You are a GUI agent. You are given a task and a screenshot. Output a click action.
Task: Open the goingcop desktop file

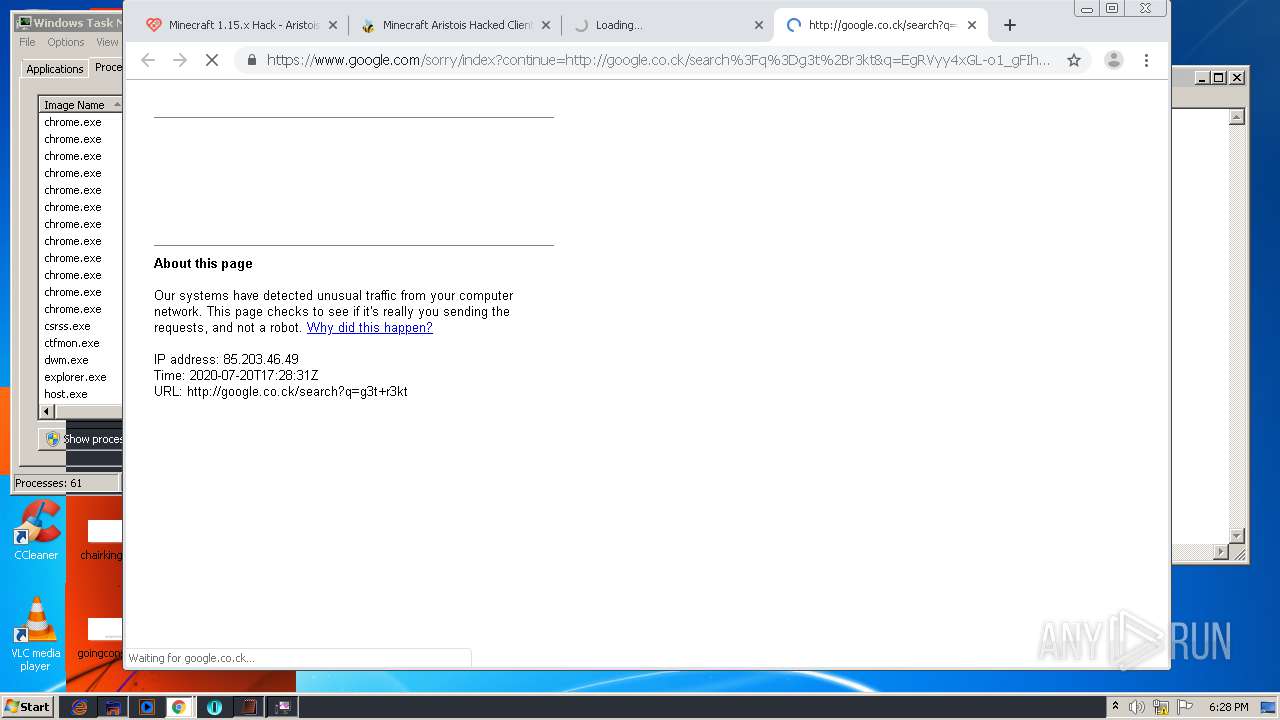[x=100, y=638]
